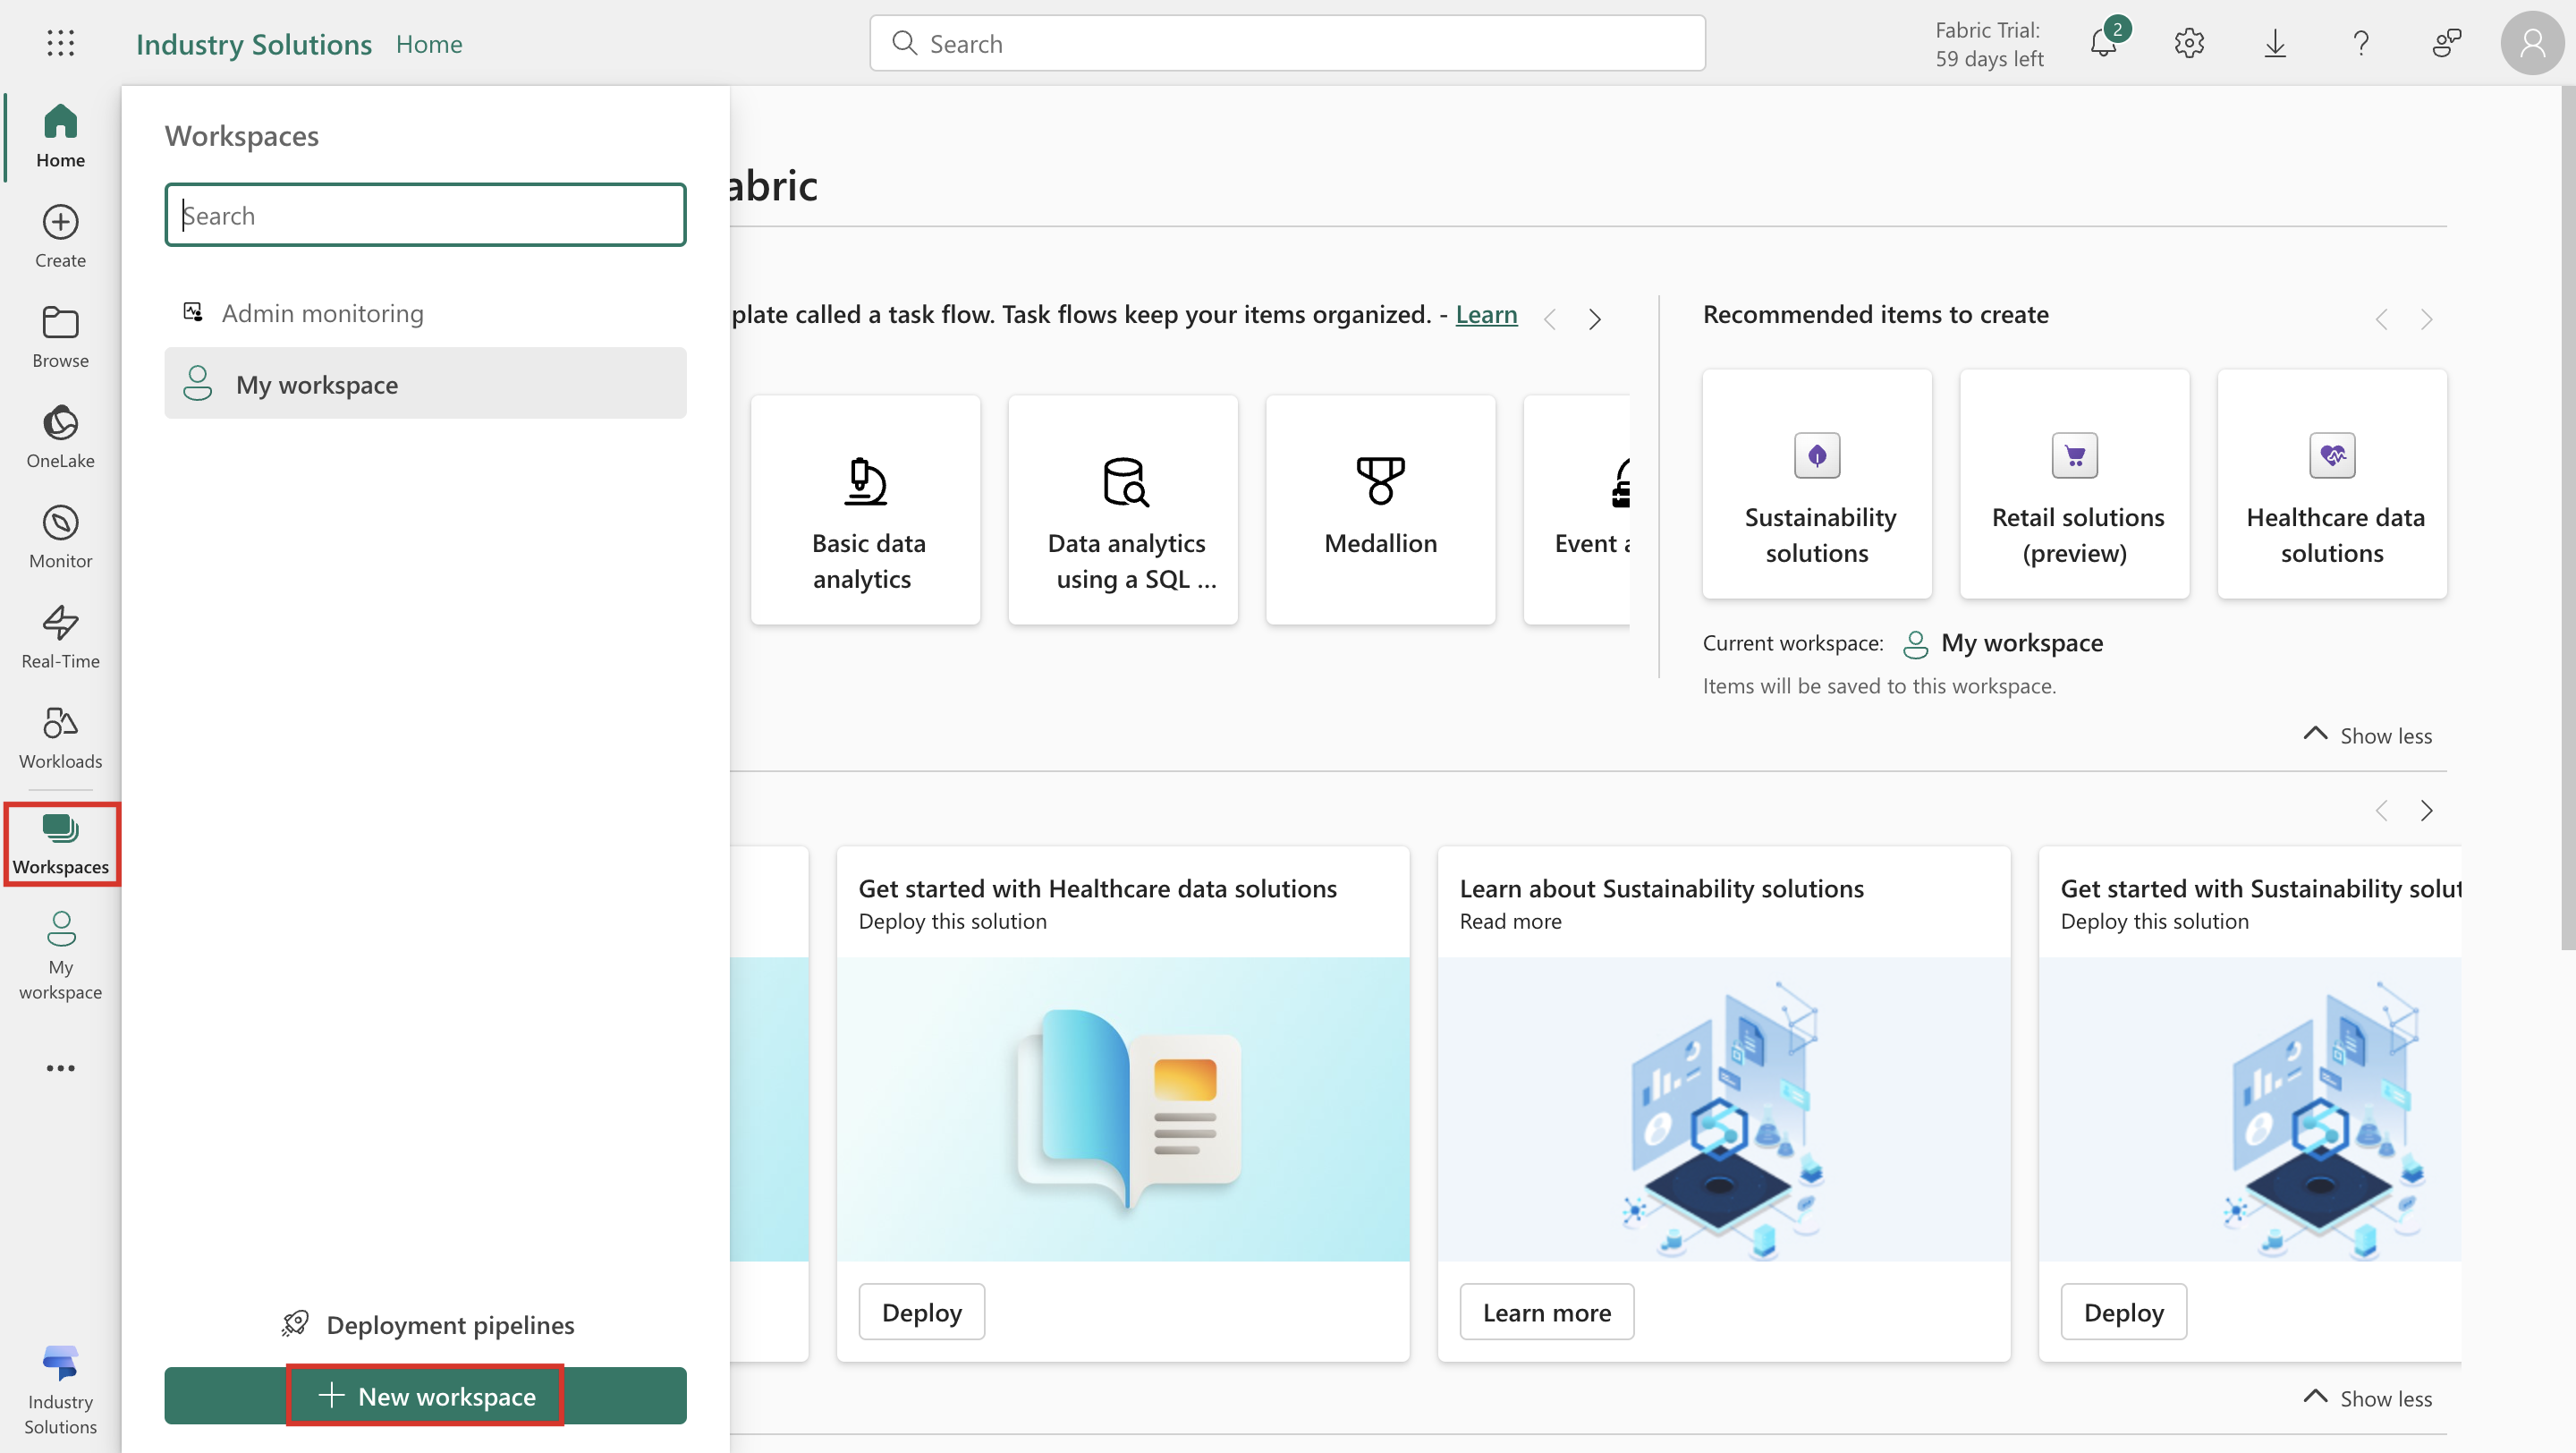Image resolution: width=2576 pixels, height=1453 pixels.
Task: Click the Industry Solutions title in header
Action: (x=254, y=43)
